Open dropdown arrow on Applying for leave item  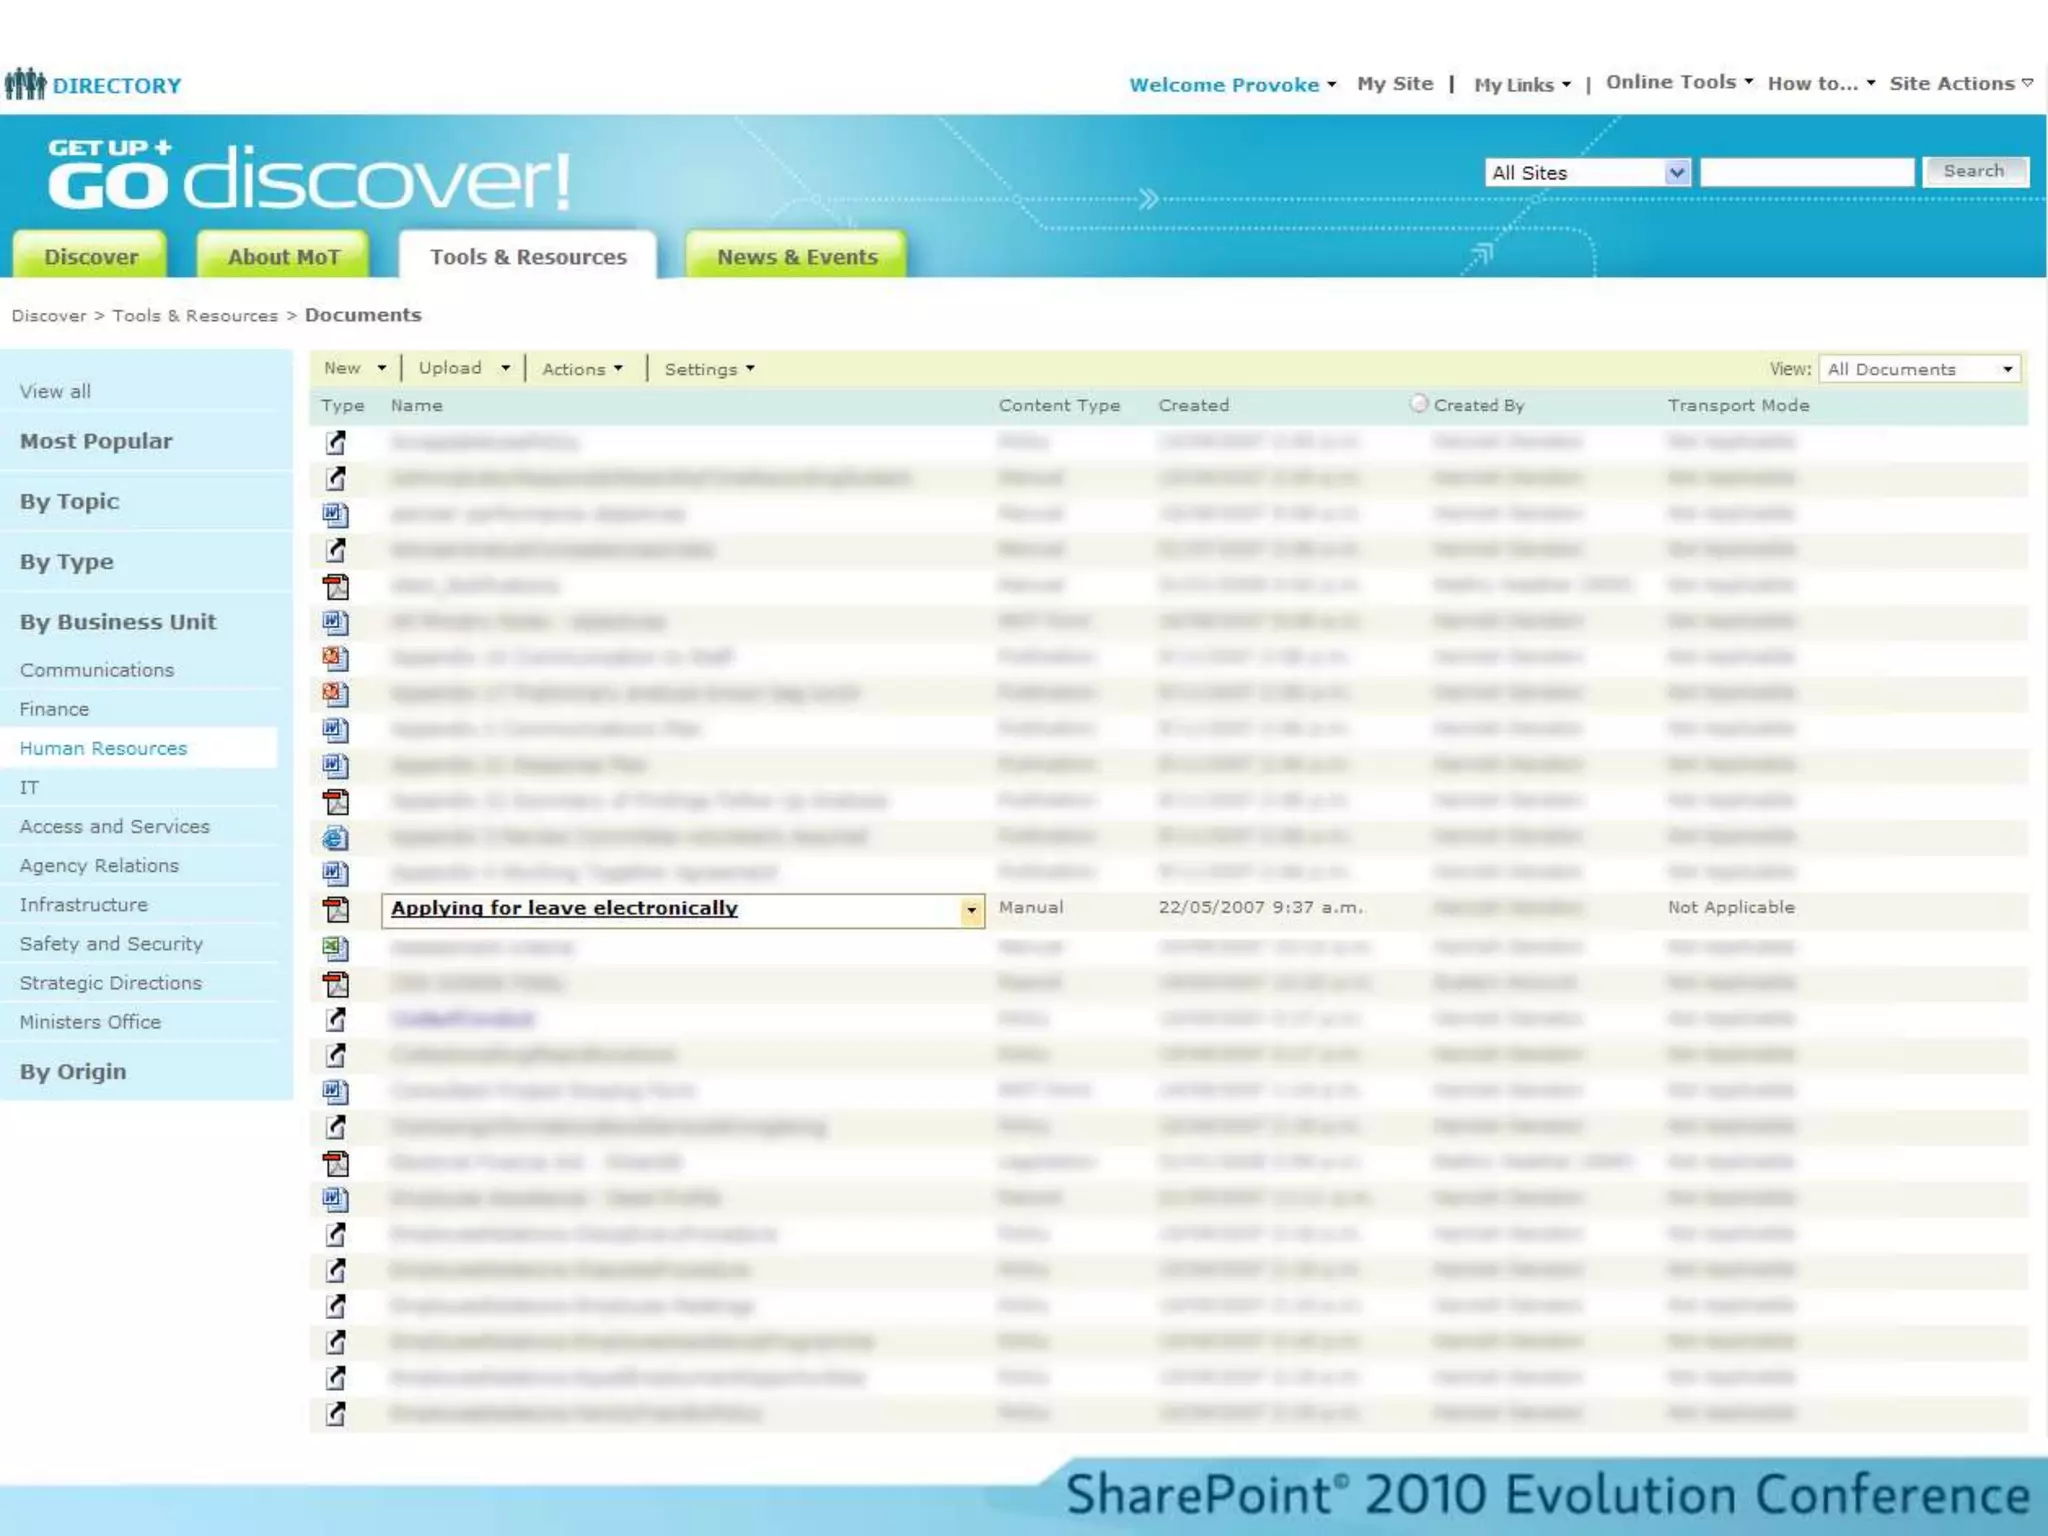pos(971,910)
